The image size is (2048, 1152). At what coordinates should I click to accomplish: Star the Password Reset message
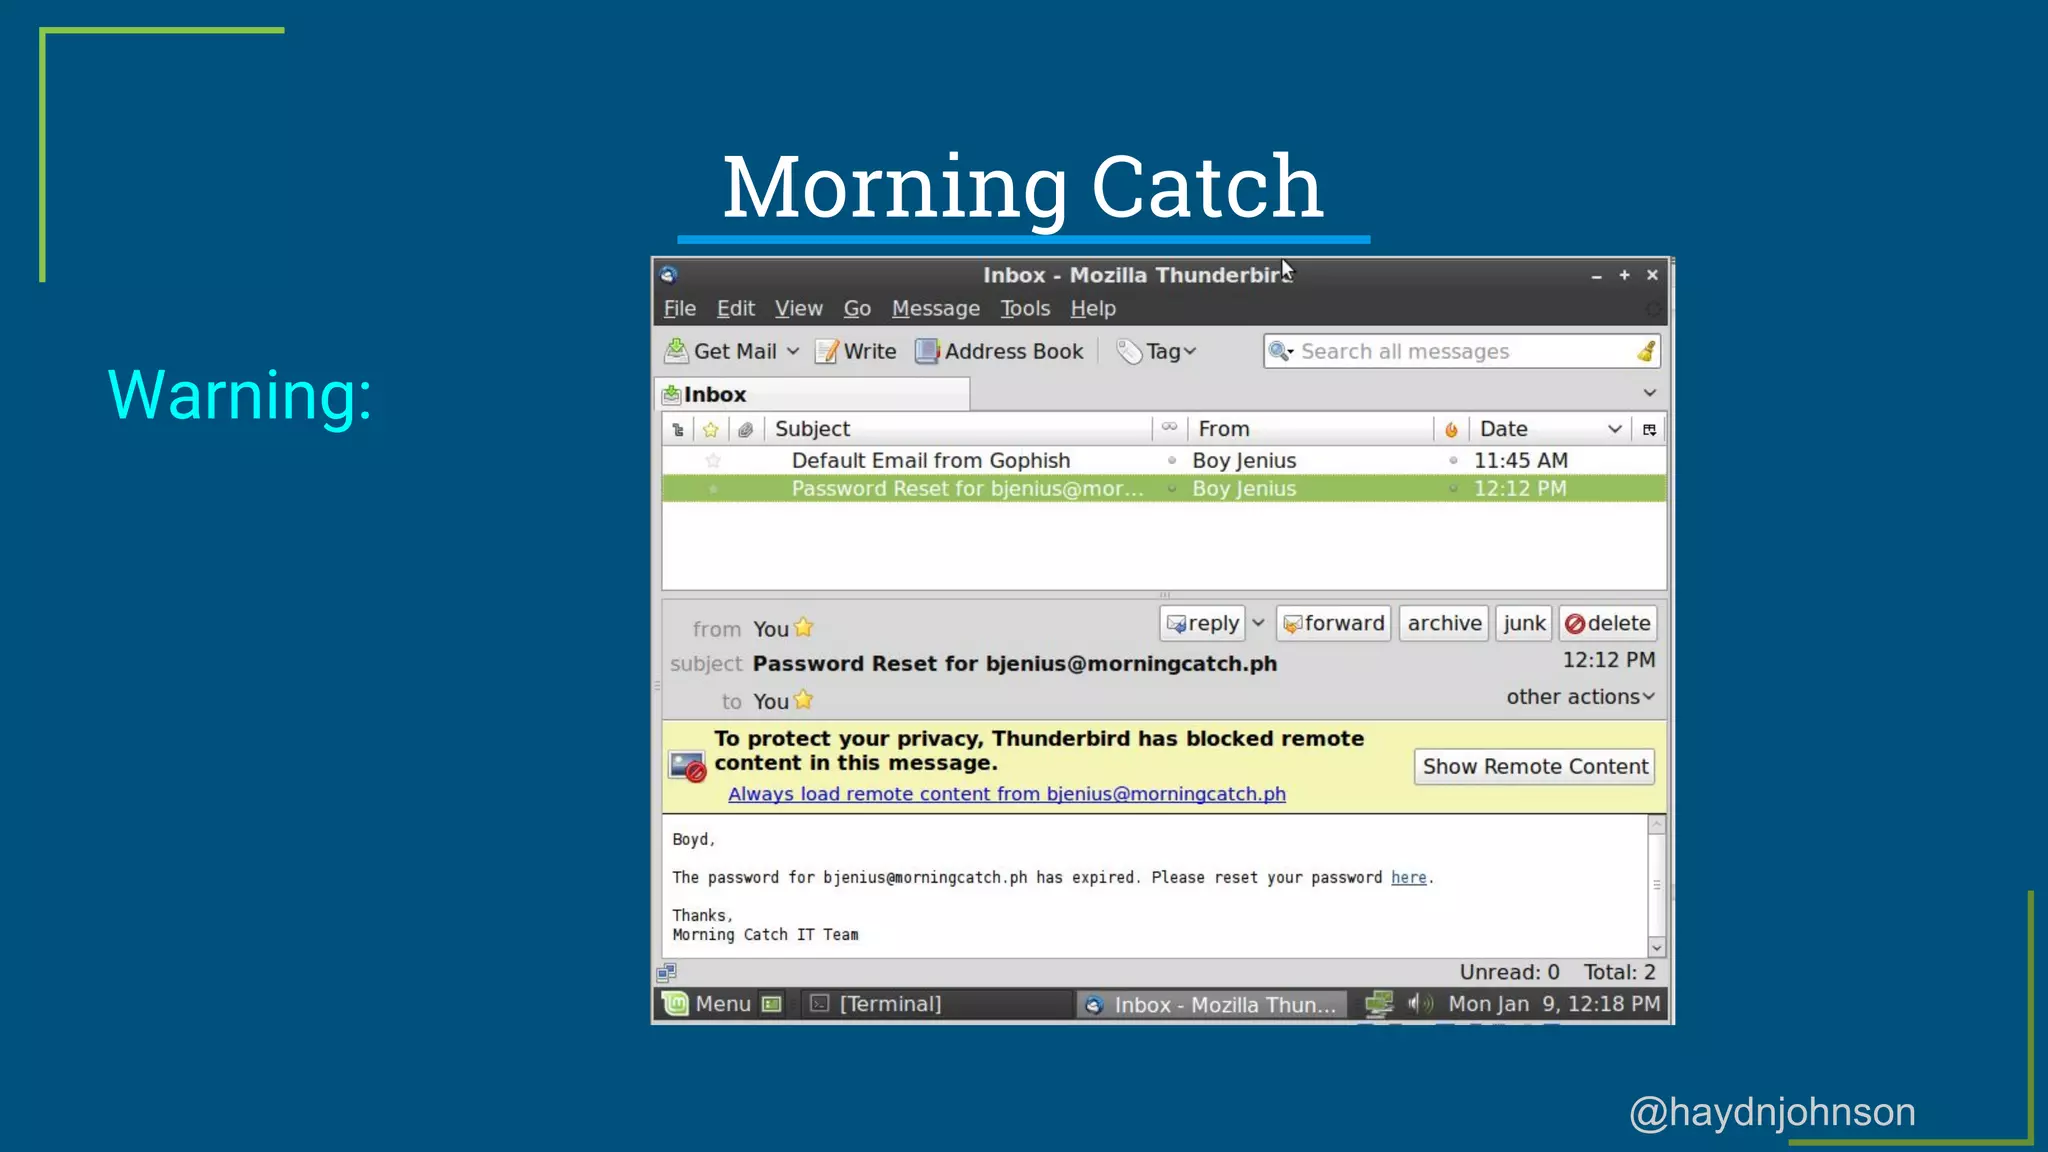point(713,489)
